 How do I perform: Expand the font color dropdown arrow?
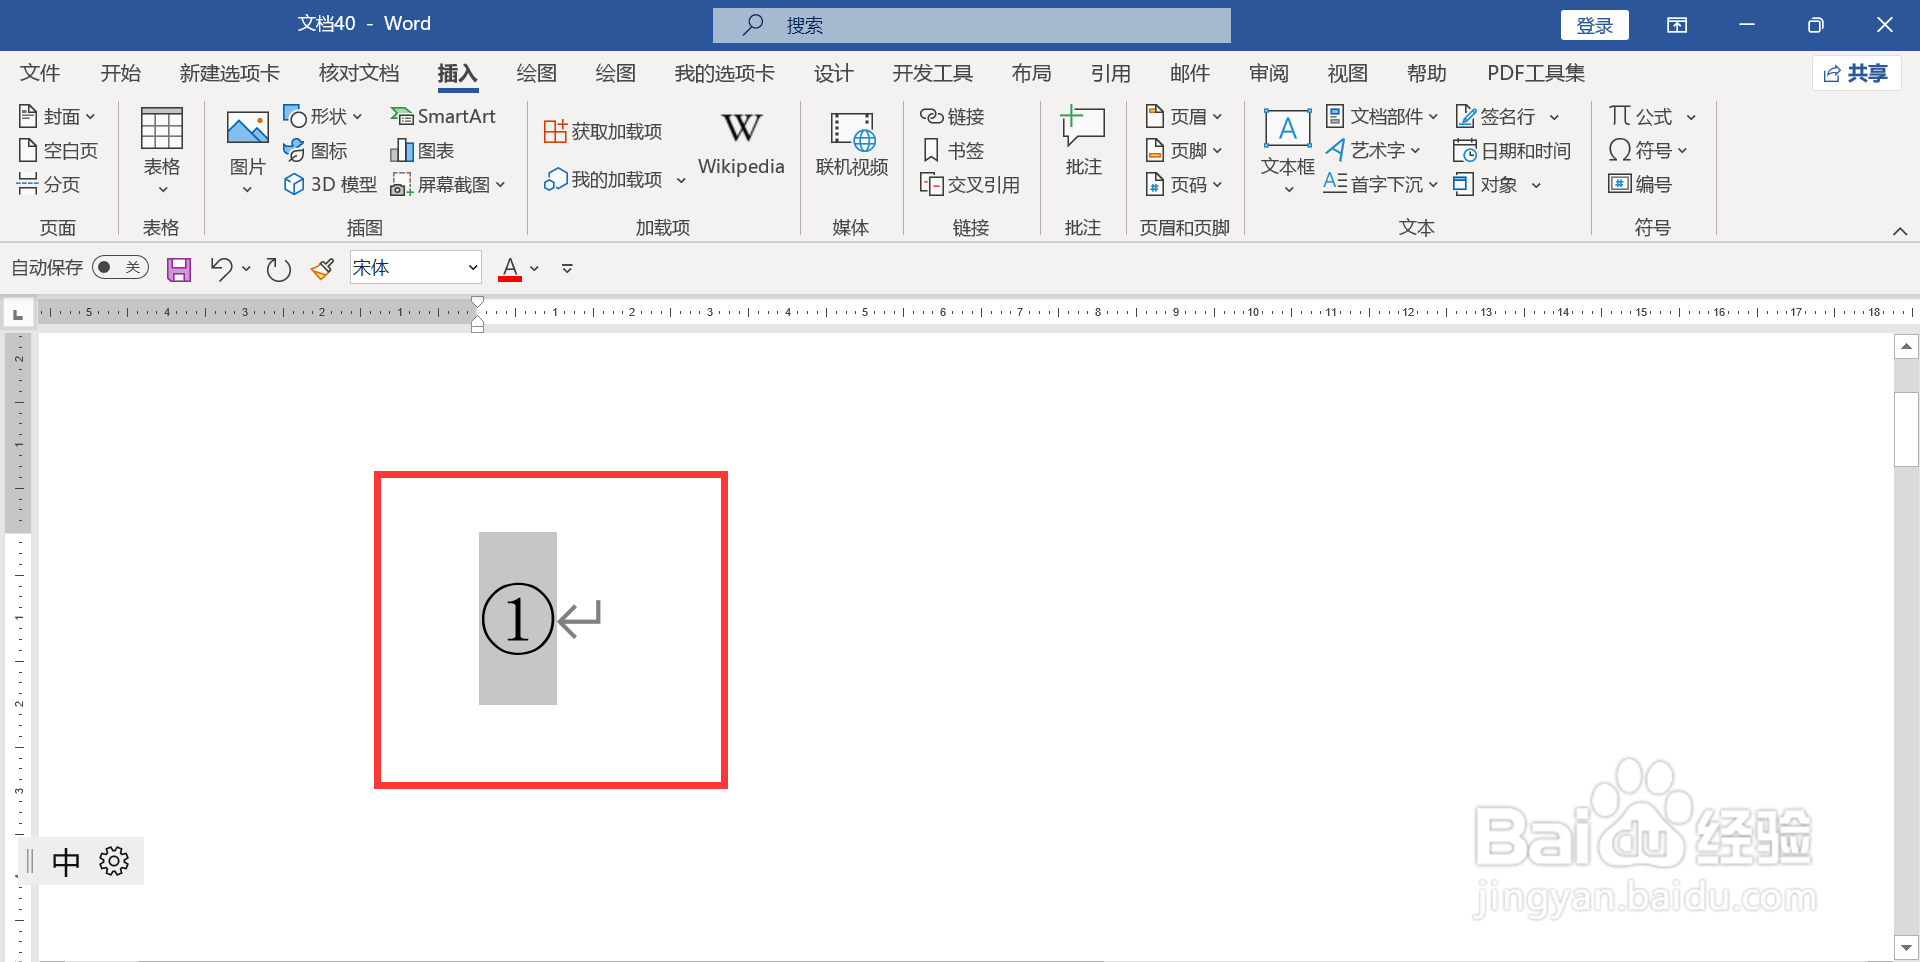coord(534,268)
